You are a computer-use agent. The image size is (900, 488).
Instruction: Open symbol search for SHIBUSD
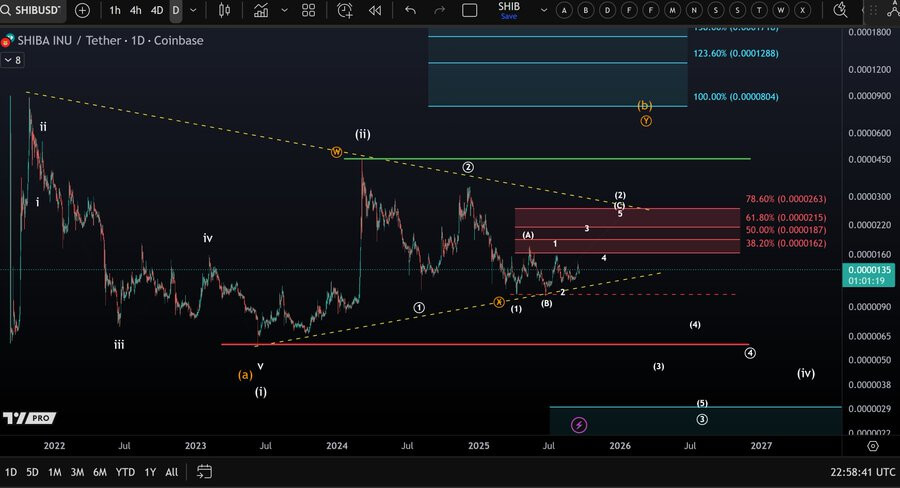pyautogui.click(x=32, y=10)
